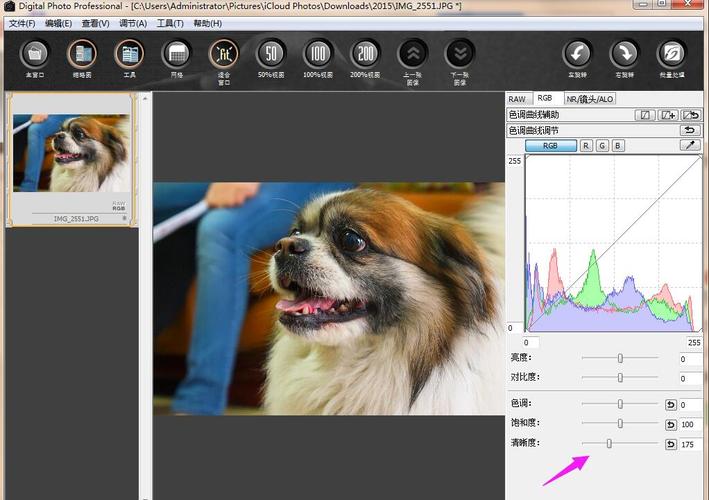
Task: Reset the 饱和度 saturation value
Action: pyautogui.click(x=670, y=424)
